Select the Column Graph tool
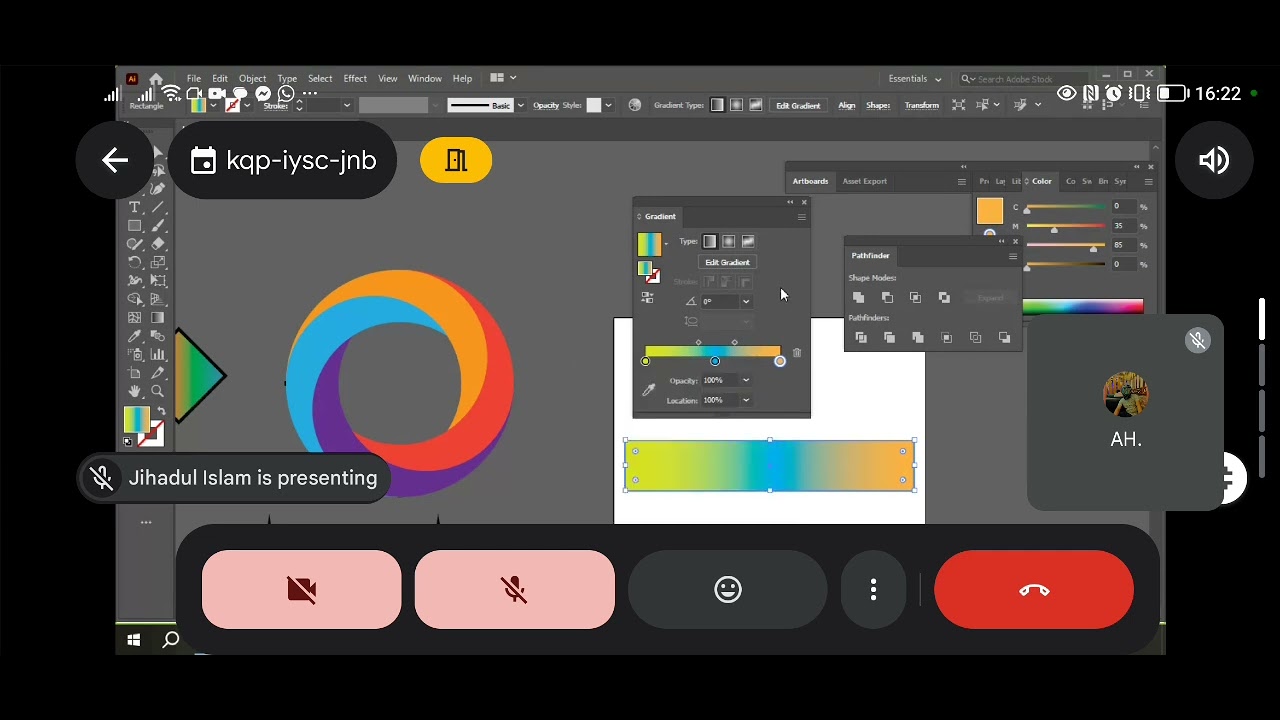This screenshot has width=1280, height=720. pos(158,355)
